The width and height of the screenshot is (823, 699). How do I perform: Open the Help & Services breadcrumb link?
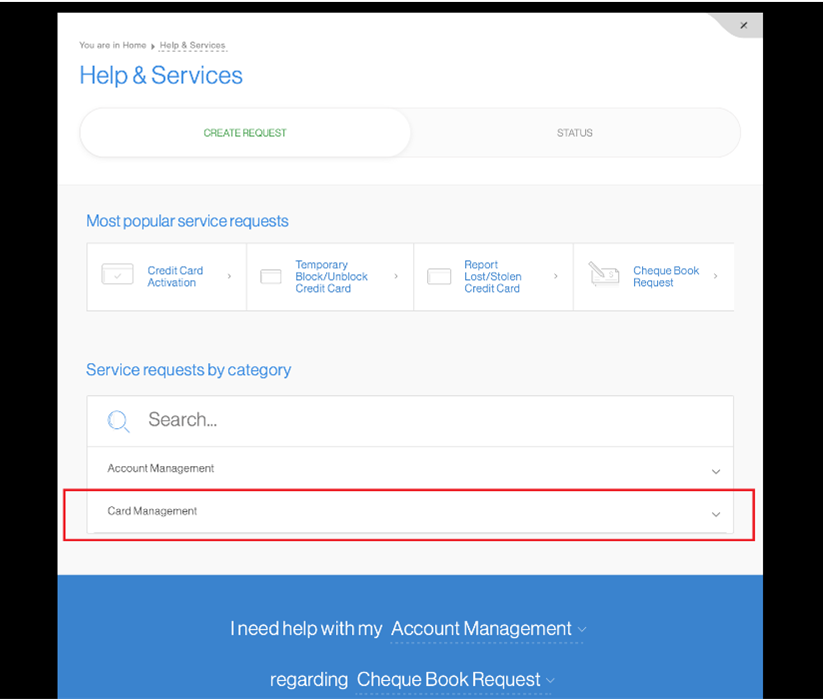coord(192,46)
